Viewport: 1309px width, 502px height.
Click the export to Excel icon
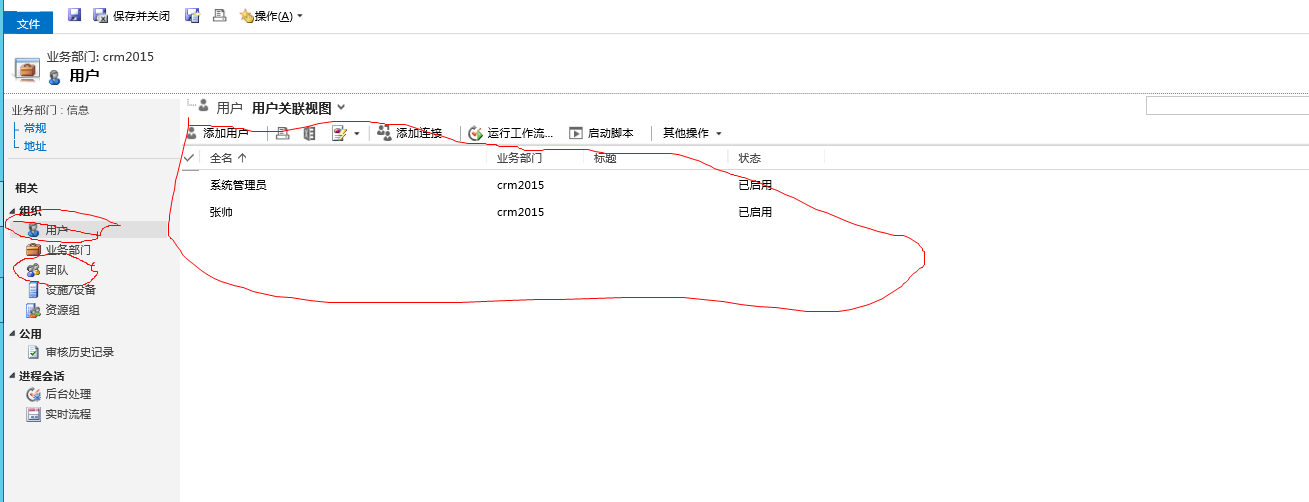coord(310,133)
